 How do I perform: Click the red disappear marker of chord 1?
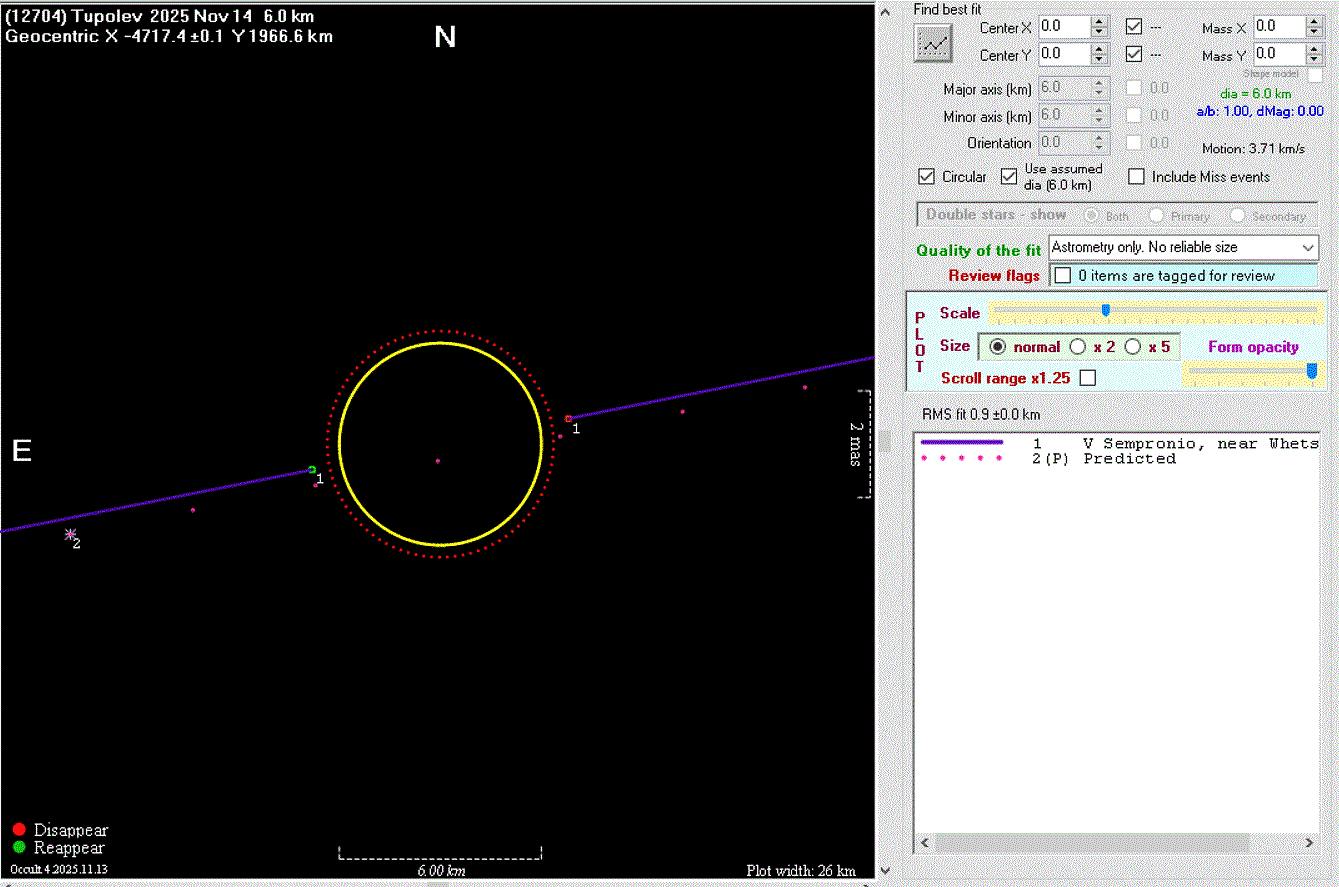coord(568,419)
